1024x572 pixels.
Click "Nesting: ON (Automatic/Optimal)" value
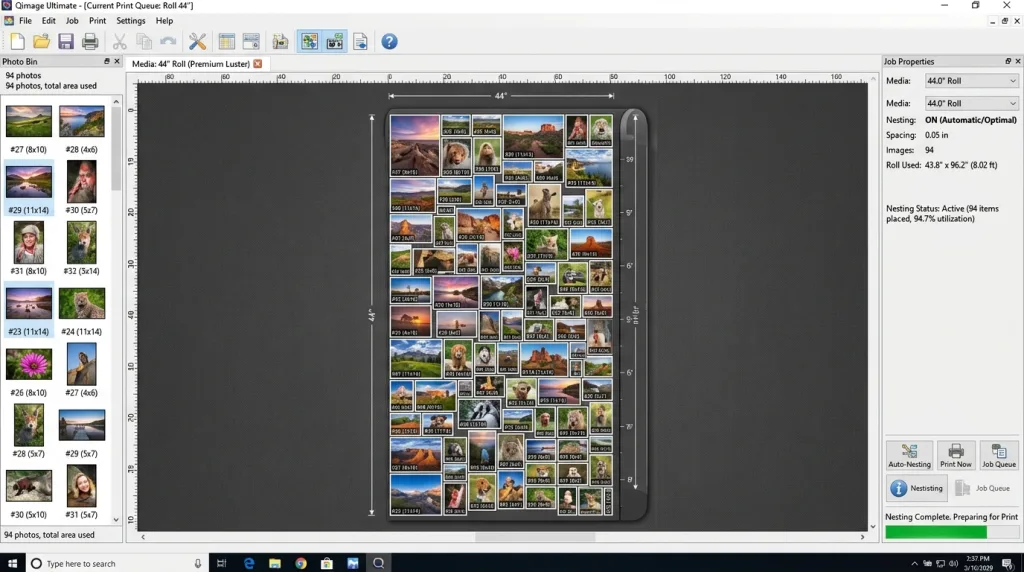point(970,120)
